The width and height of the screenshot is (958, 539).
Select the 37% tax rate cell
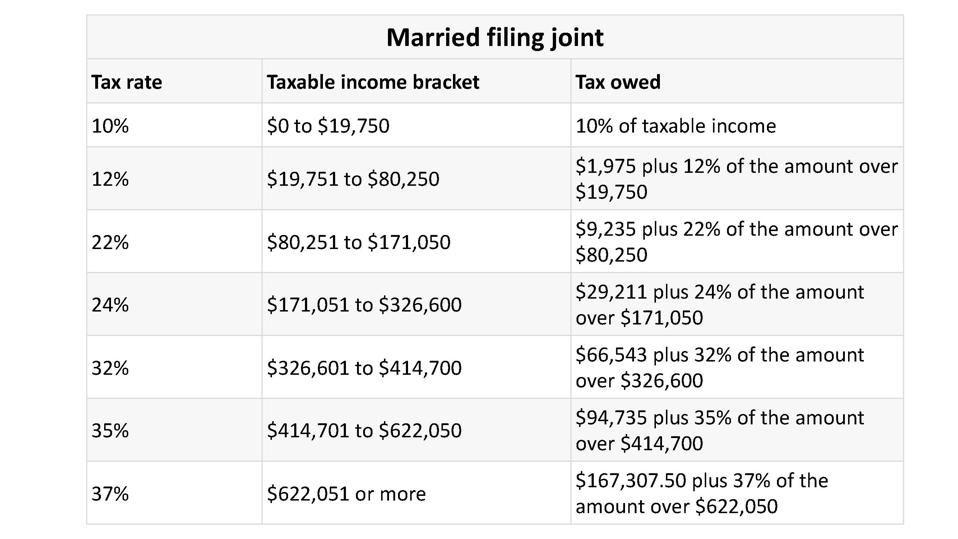pos(110,493)
